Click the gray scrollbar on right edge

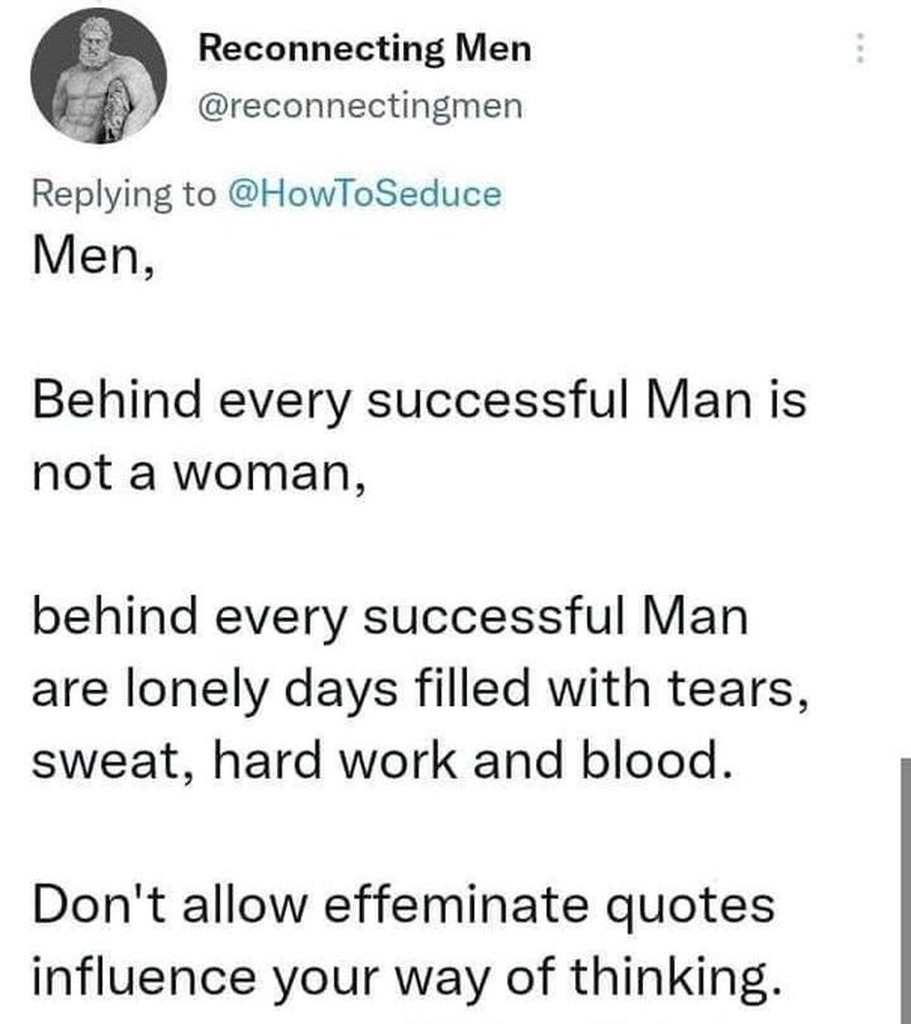[904, 890]
